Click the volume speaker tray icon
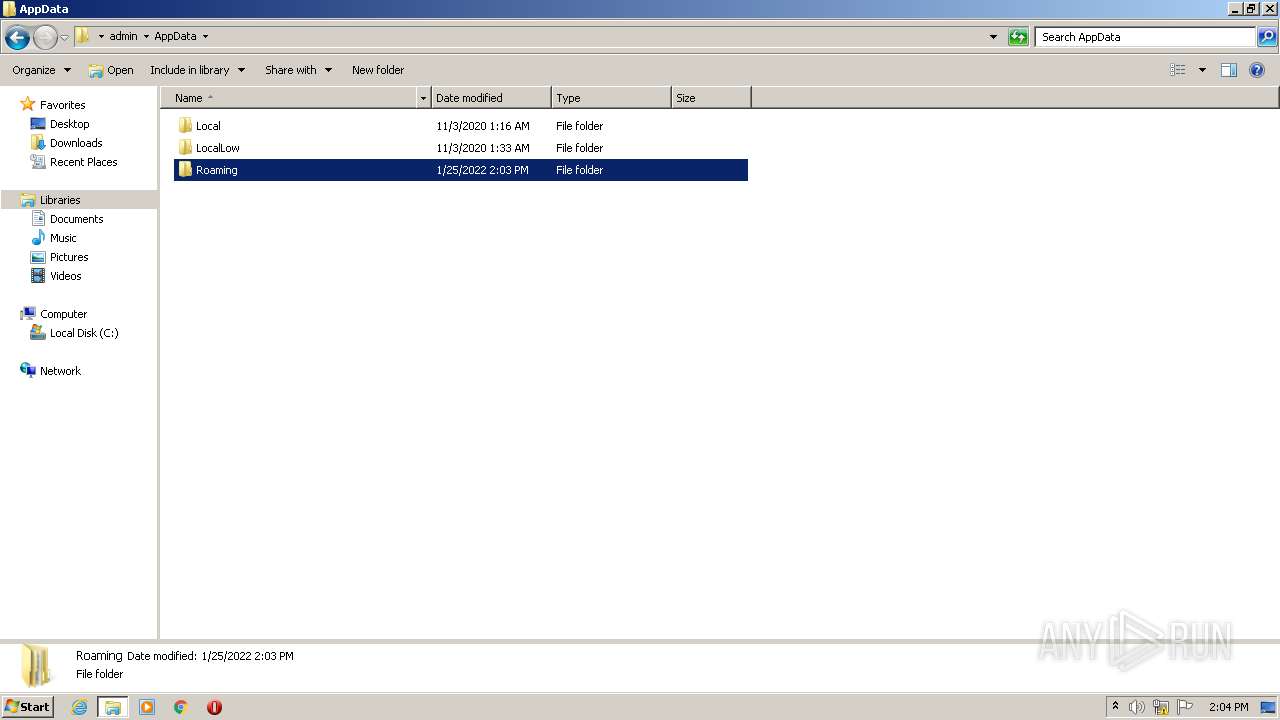 [x=1137, y=707]
